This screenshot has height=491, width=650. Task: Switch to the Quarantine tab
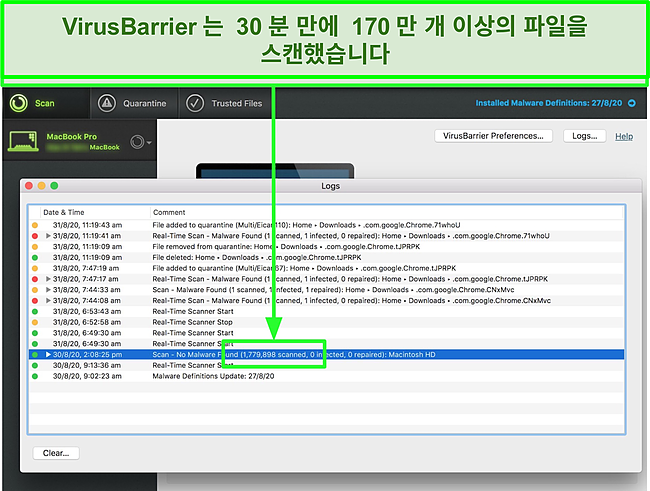coord(134,103)
